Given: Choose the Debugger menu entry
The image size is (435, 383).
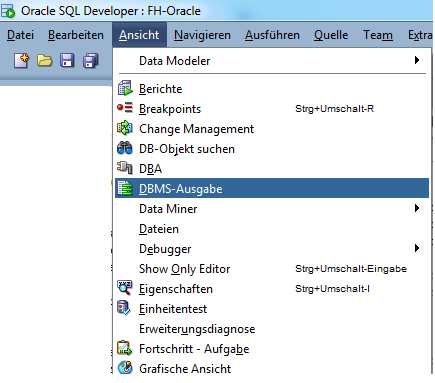Looking at the screenshot, I should pyautogui.click(x=272, y=249).
